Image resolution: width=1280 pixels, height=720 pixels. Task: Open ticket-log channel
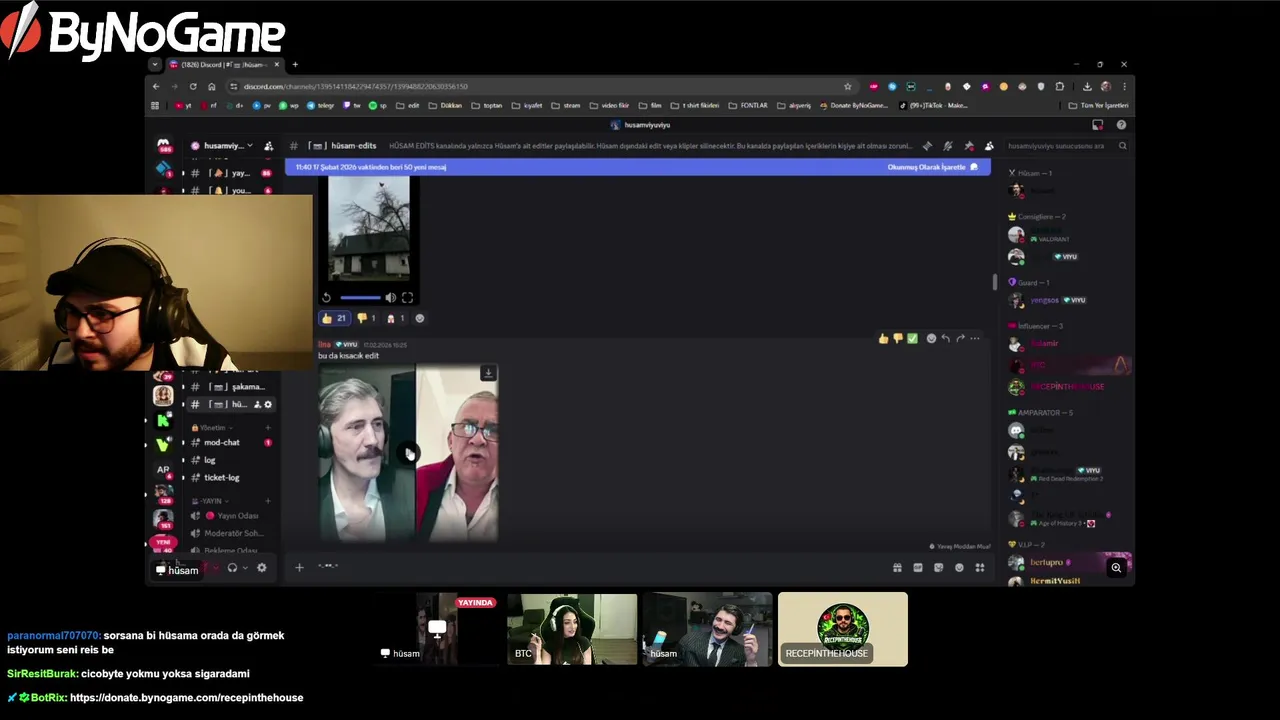coord(222,477)
